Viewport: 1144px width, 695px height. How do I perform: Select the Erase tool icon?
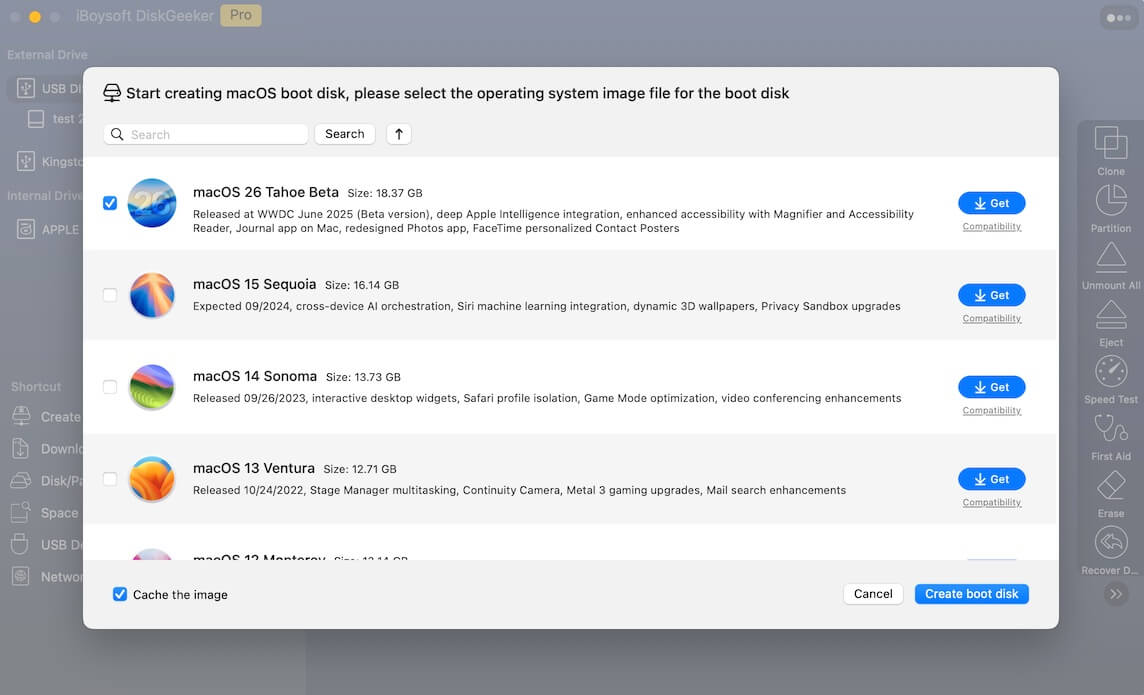point(1111,486)
